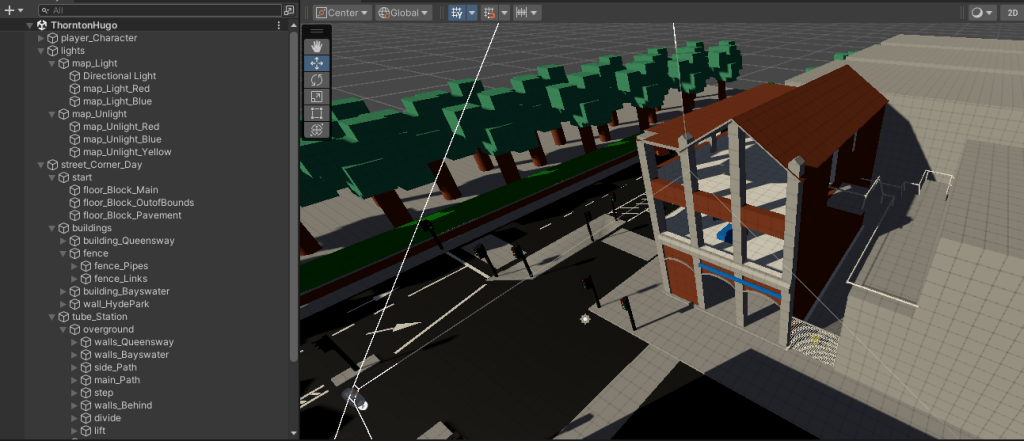The width and height of the screenshot is (1024, 441).
Task: Select the Scale tool
Action: (316, 96)
